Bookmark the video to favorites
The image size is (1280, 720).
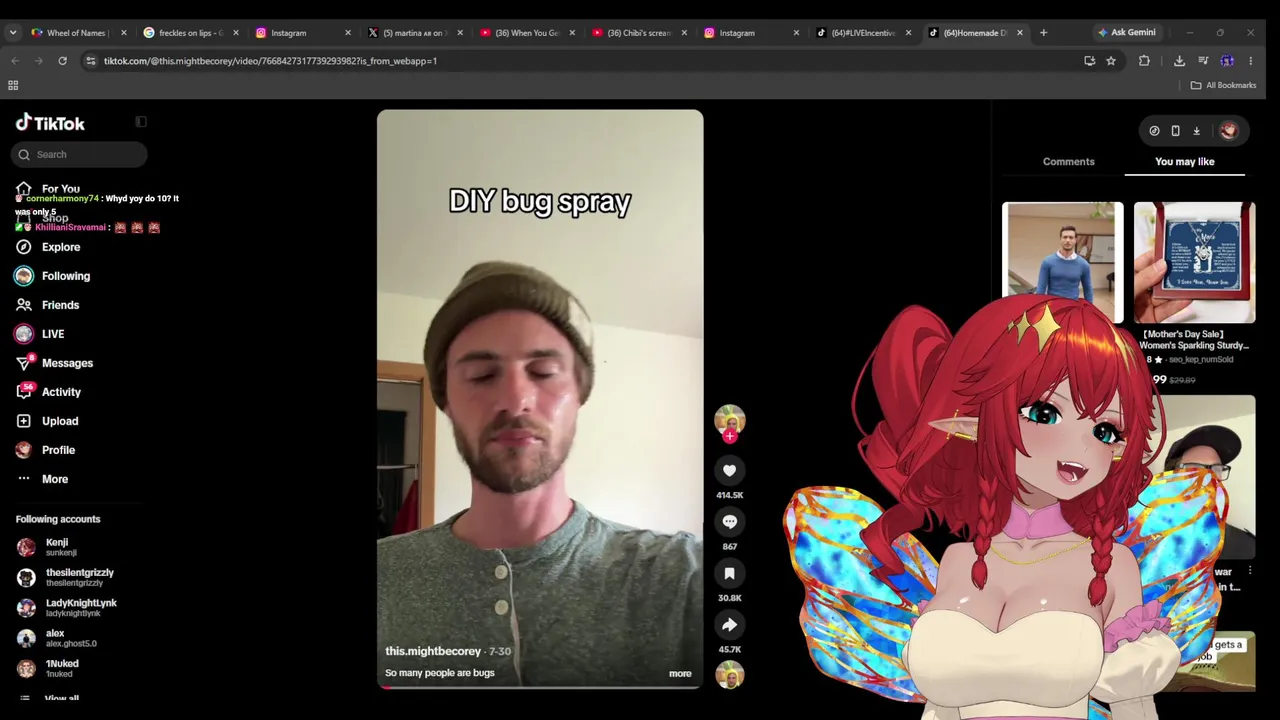pos(729,574)
